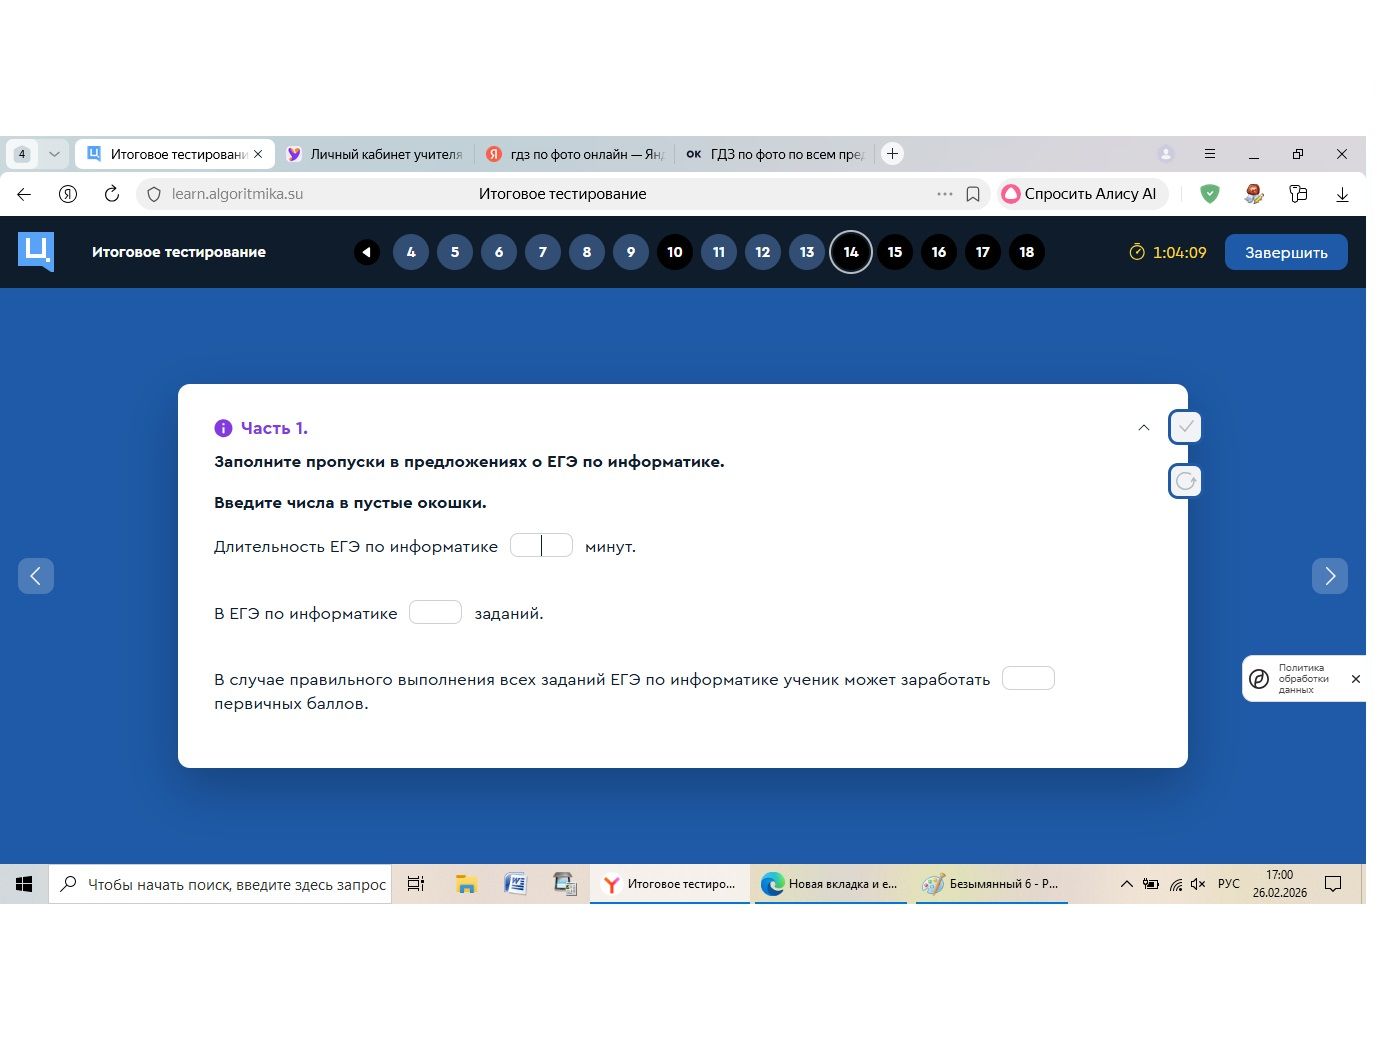
Task: Reload the page with refresh icon
Action: (x=112, y=194)
